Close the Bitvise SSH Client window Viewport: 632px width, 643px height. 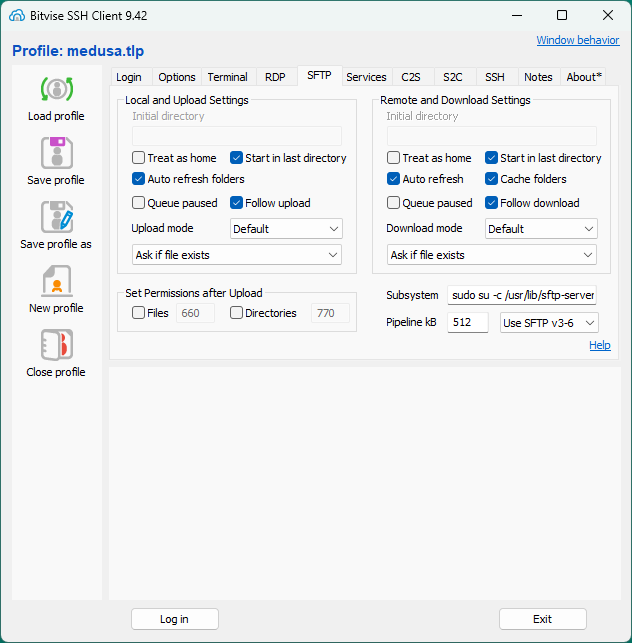coord(608,16)
